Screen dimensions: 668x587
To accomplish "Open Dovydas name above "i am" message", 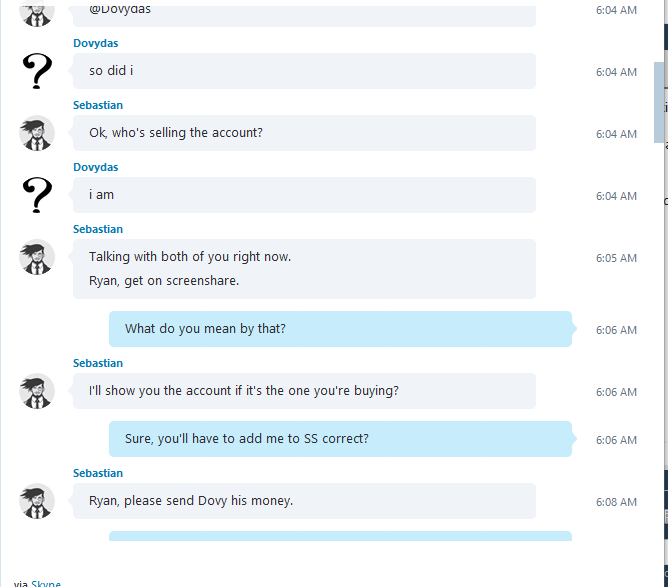I will tap(95, 167).
